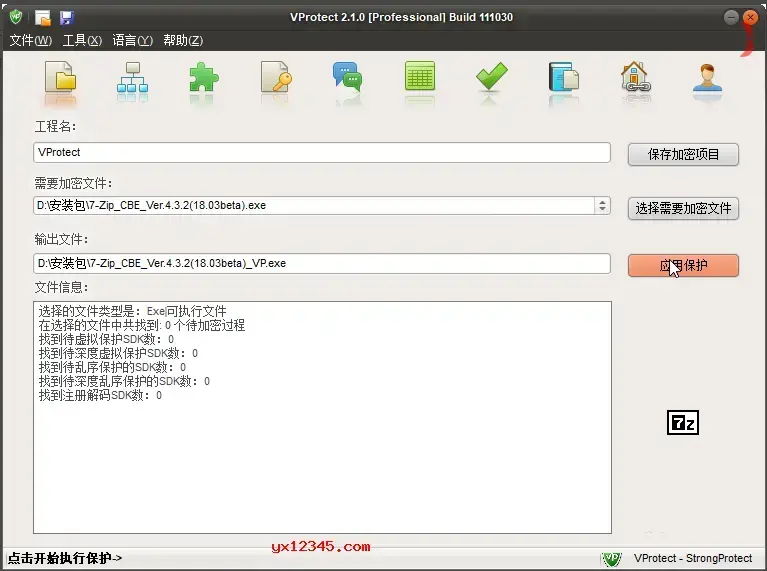This screenshot has width=767, height=571.
Task: Open the 文件(W) menu
Action: coord(30,40)
